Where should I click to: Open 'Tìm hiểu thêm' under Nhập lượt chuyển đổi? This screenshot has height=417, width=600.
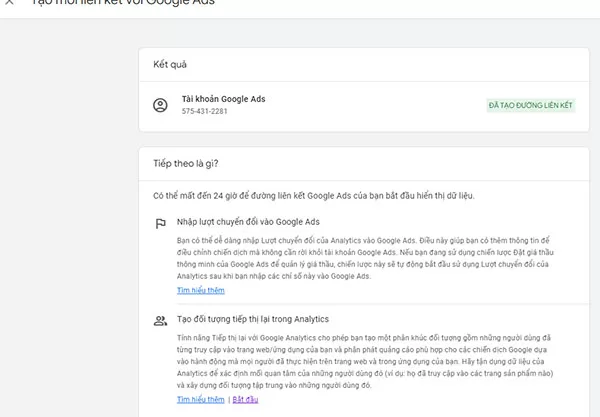tap(201, 290)
